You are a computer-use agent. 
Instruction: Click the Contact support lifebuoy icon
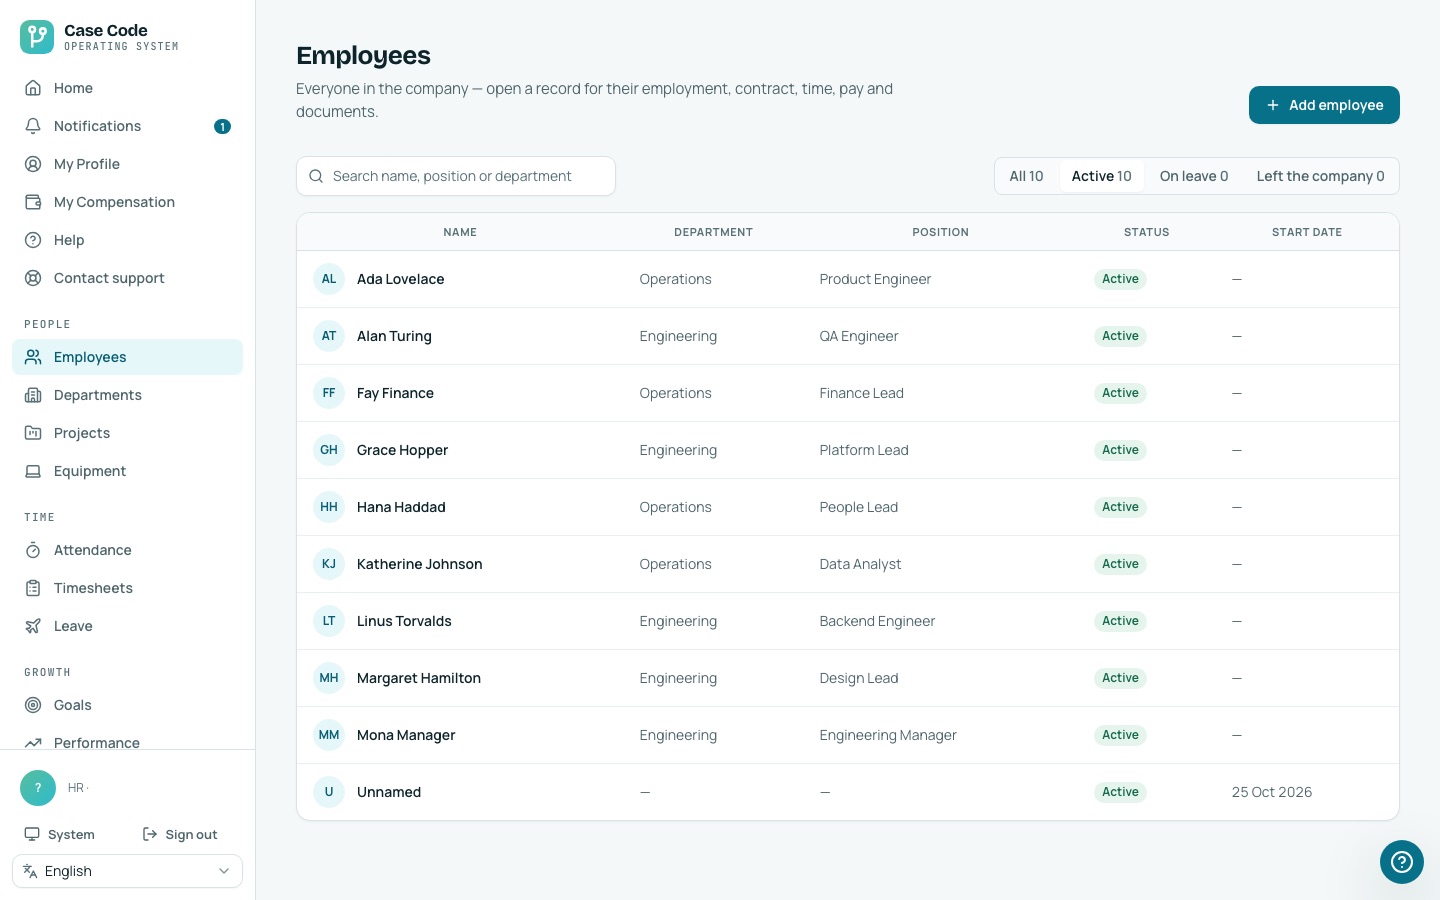tap(33, 278)
